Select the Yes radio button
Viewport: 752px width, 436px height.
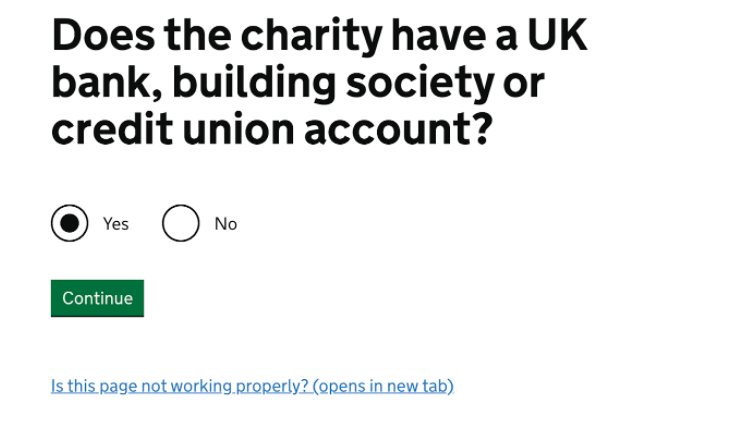point(70,224)
